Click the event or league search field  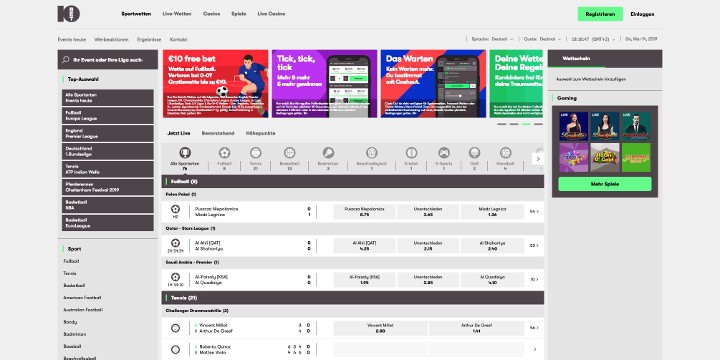107,60
